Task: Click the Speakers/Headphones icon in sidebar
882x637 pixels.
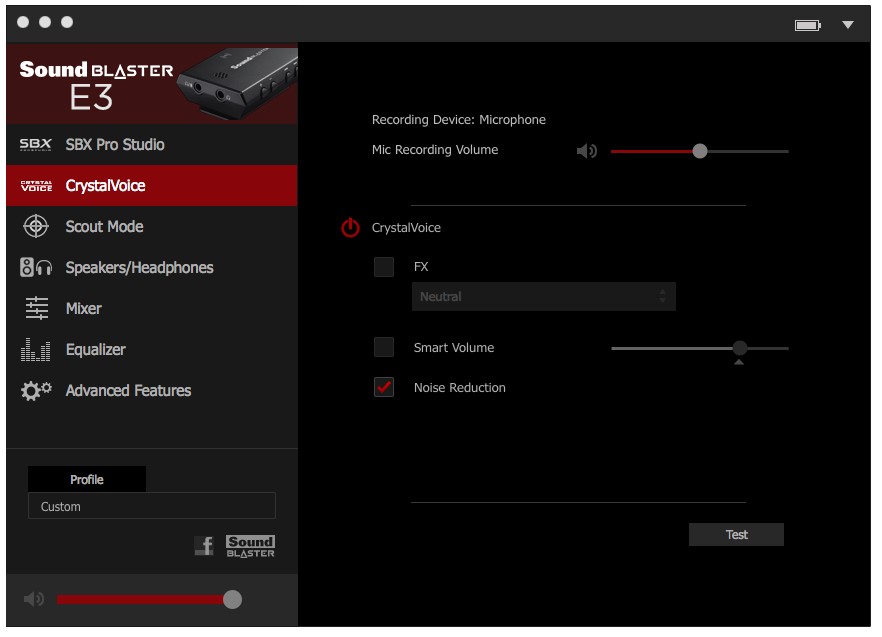Action: (36, 268)
